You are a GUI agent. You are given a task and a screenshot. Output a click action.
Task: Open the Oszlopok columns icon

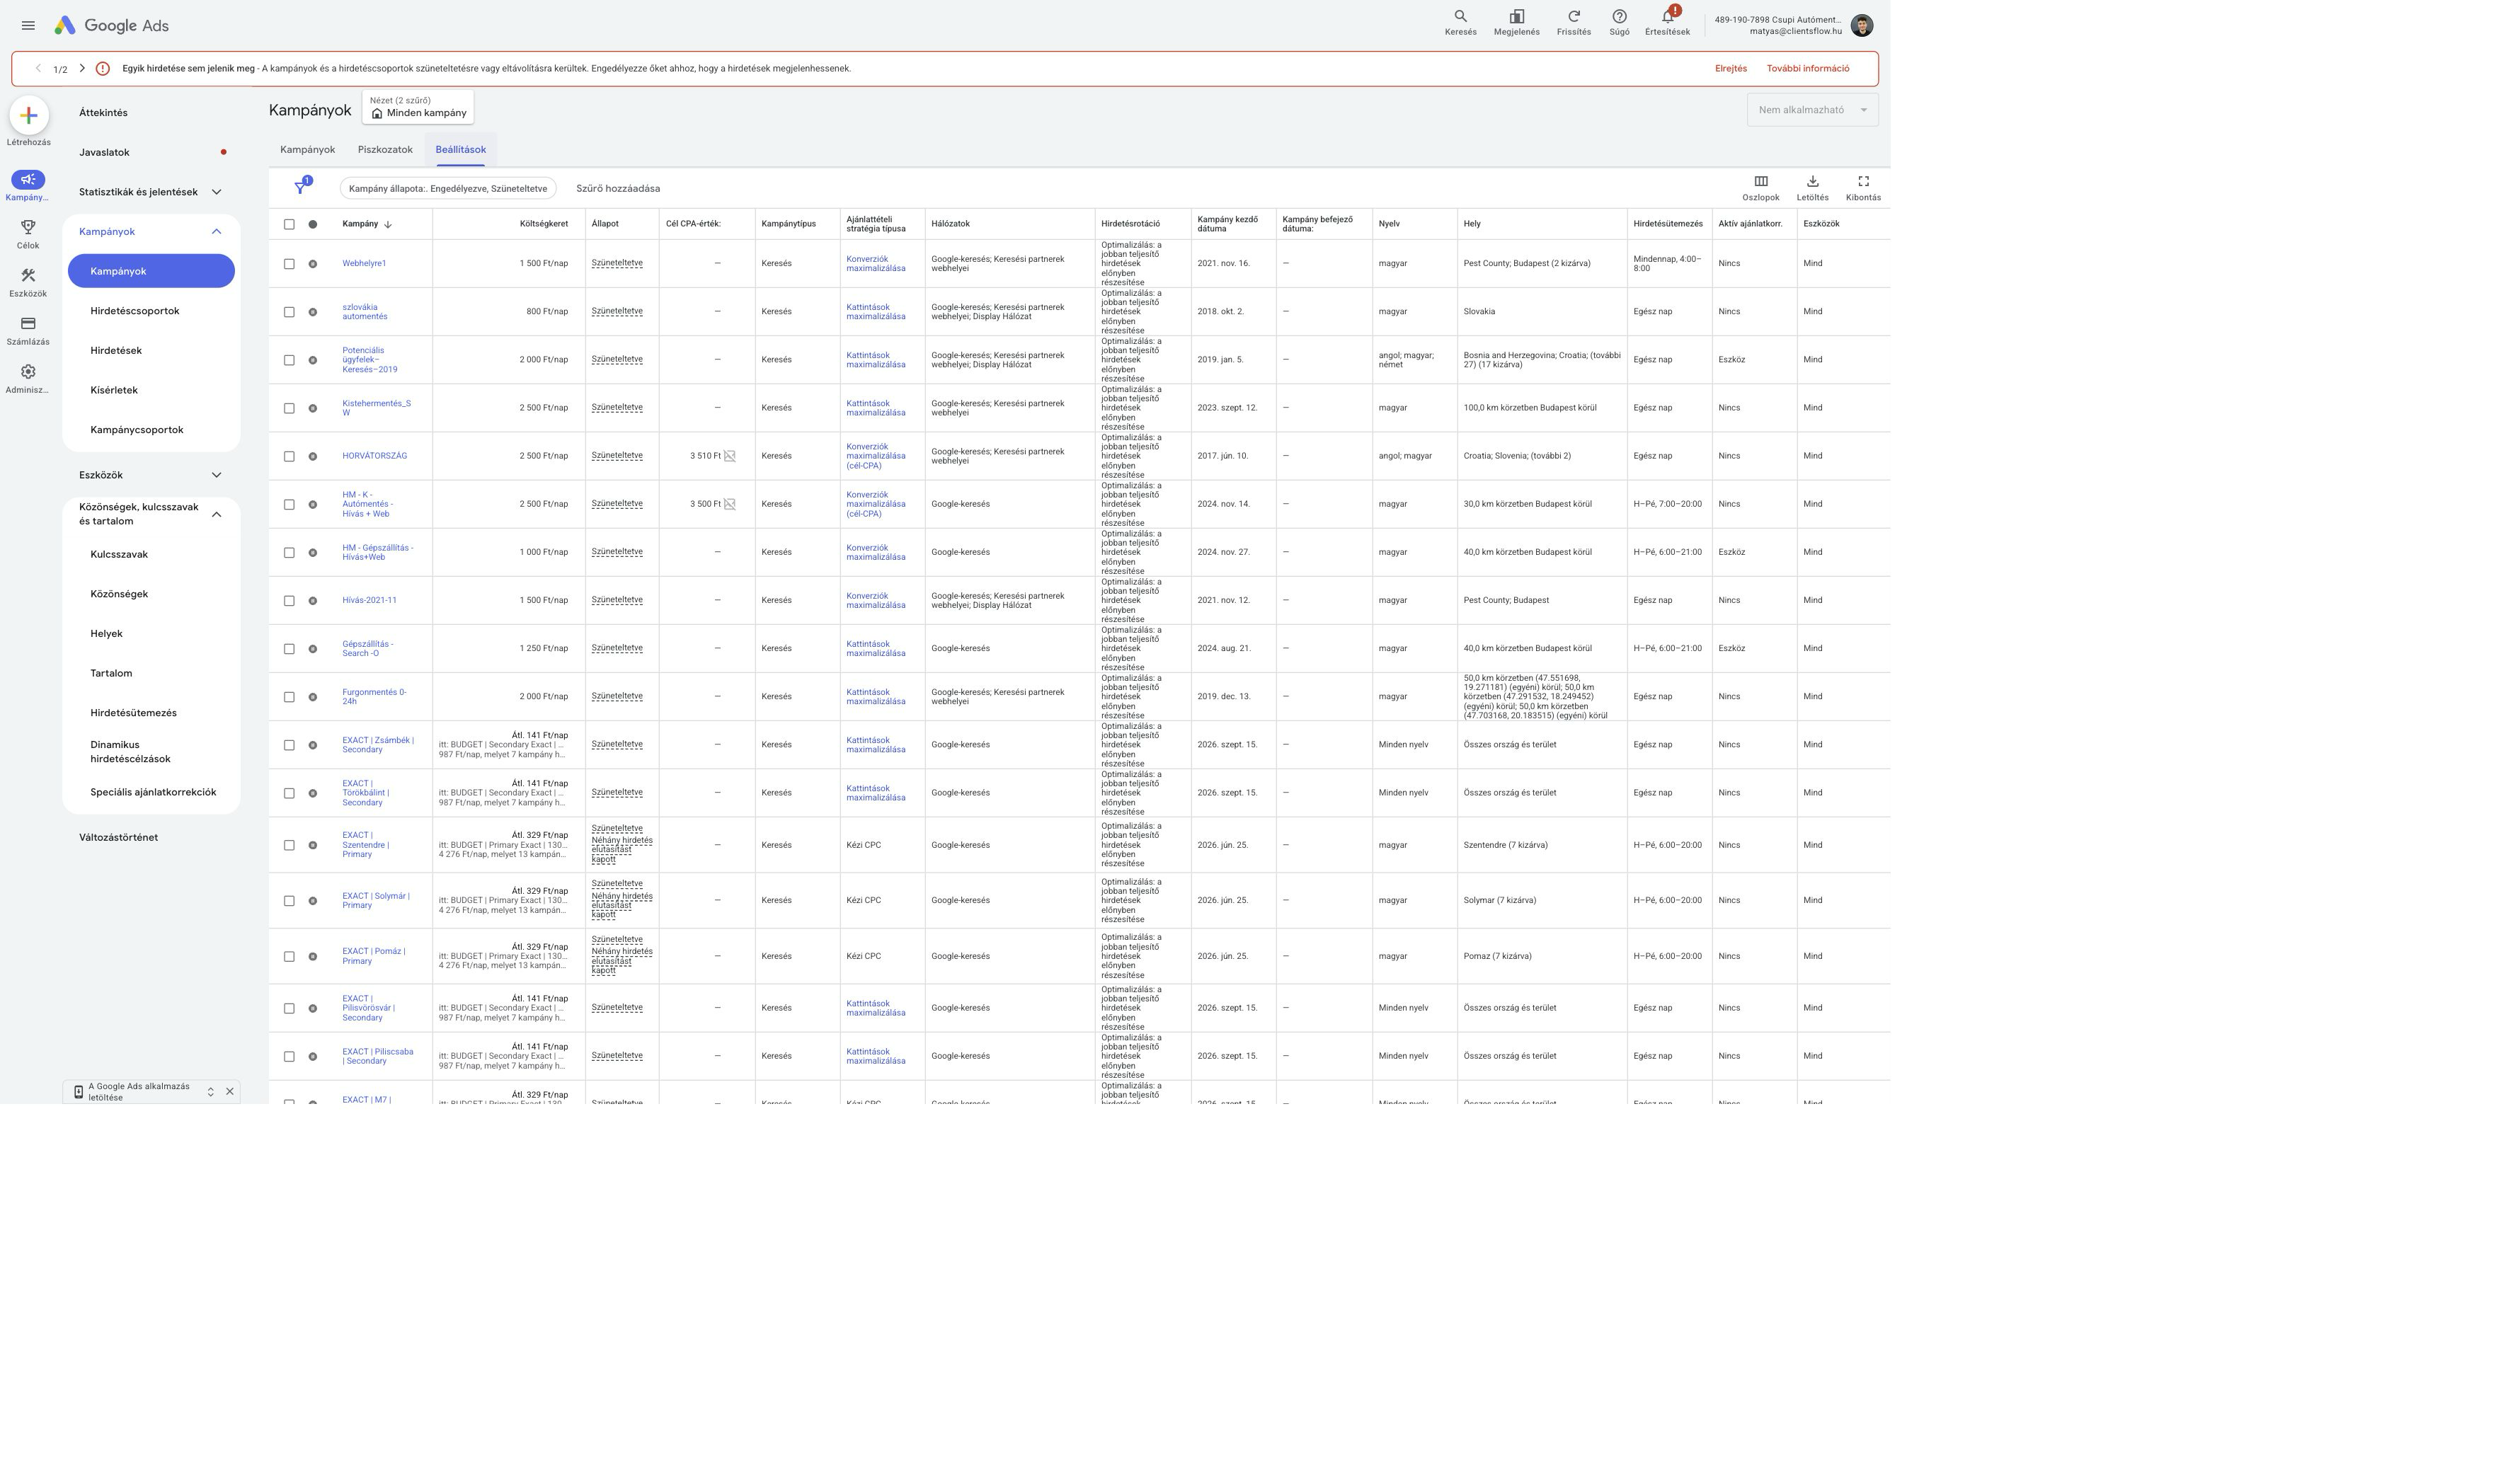(1760, 182)
